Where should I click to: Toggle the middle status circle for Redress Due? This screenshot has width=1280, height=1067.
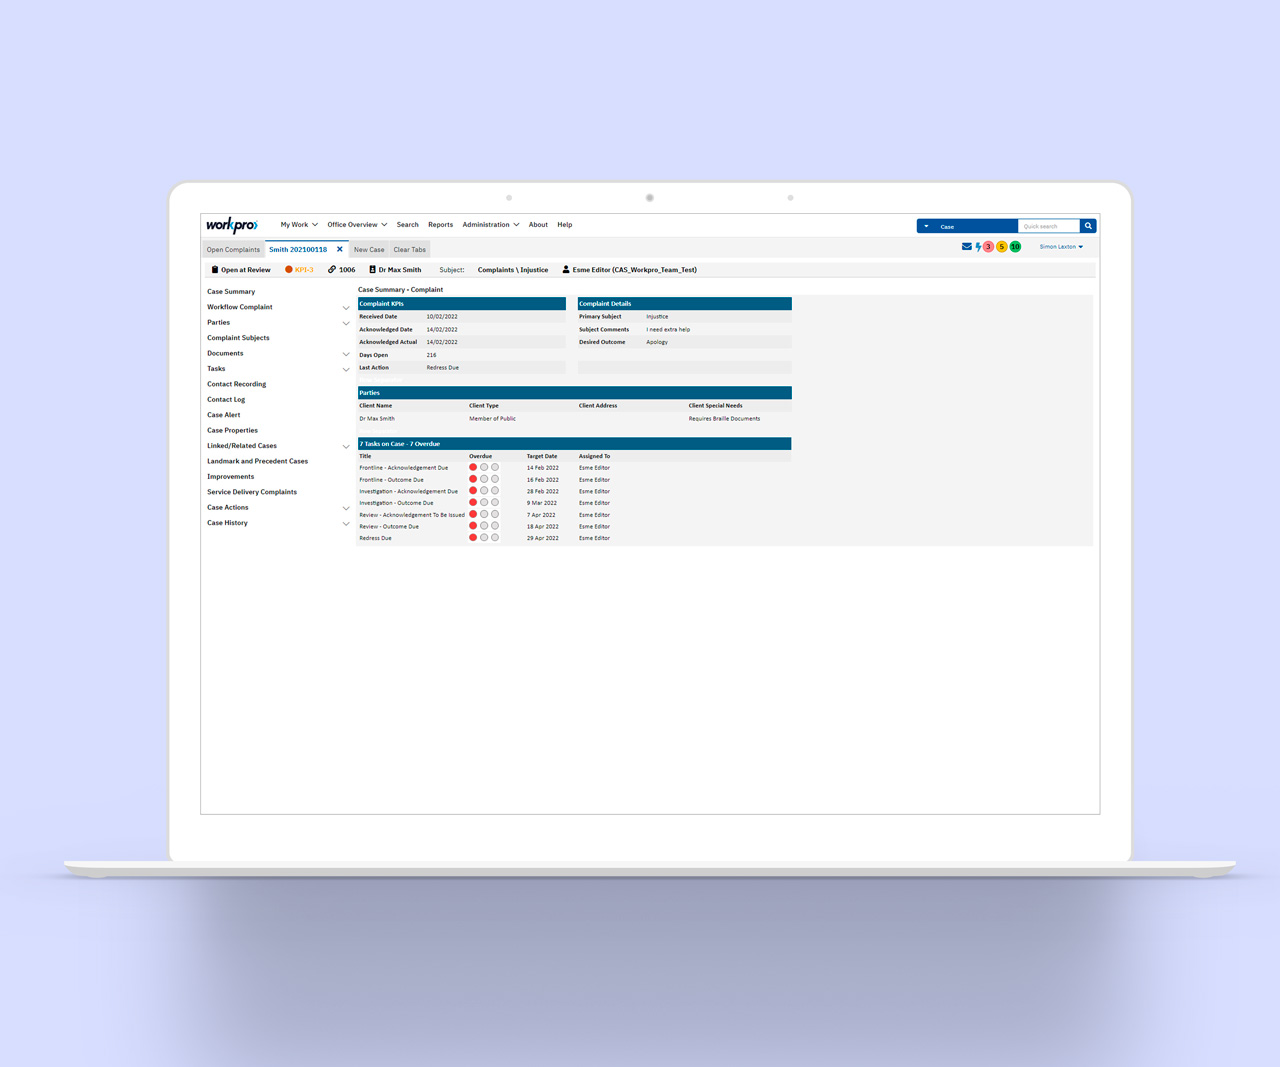click(x=483, y=537)
